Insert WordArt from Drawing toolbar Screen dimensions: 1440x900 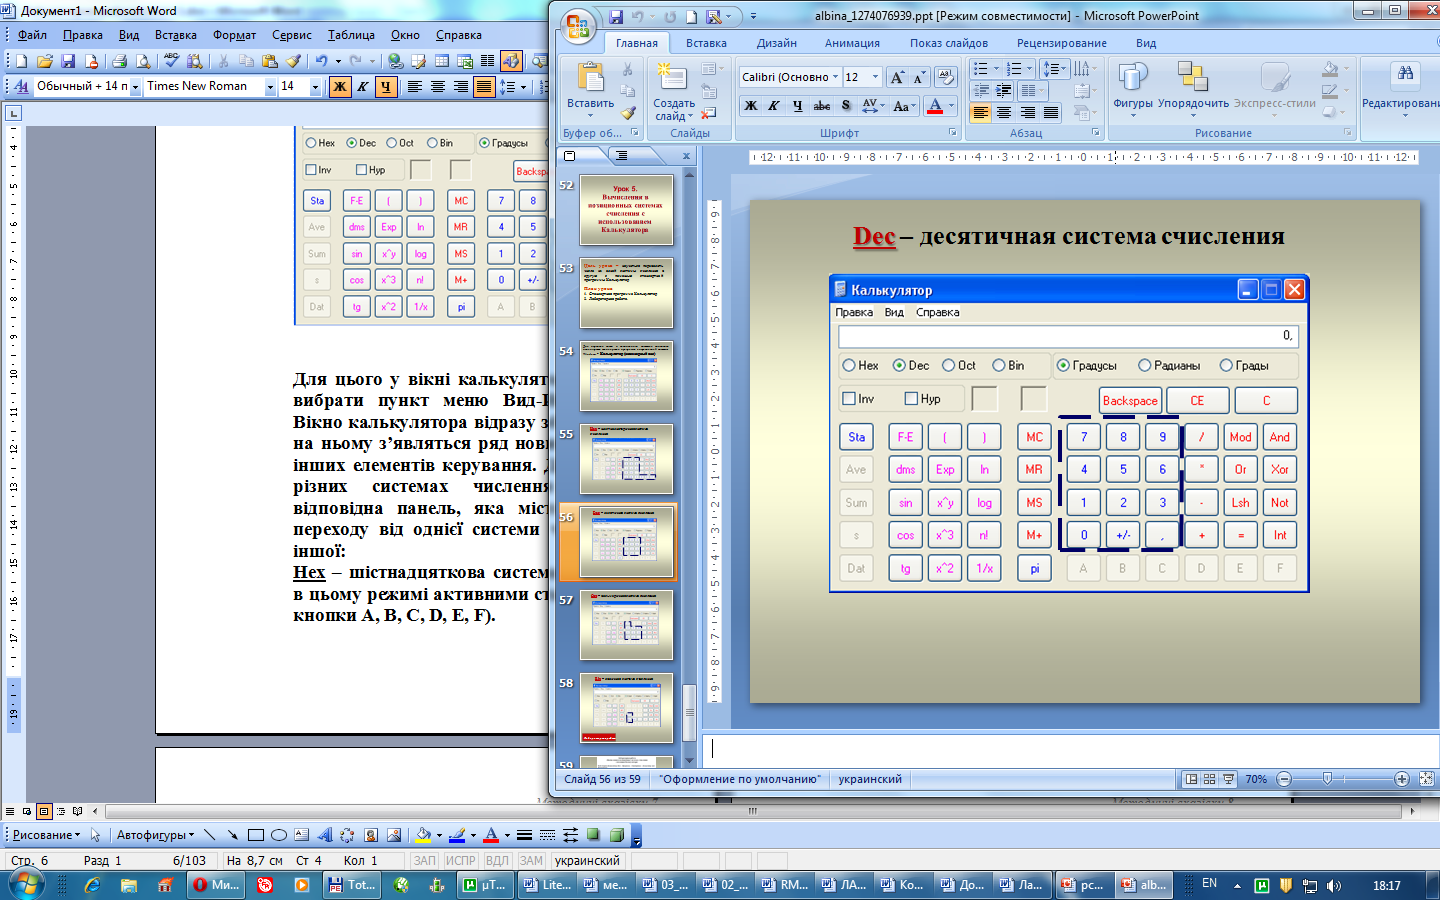pos(325,835)
